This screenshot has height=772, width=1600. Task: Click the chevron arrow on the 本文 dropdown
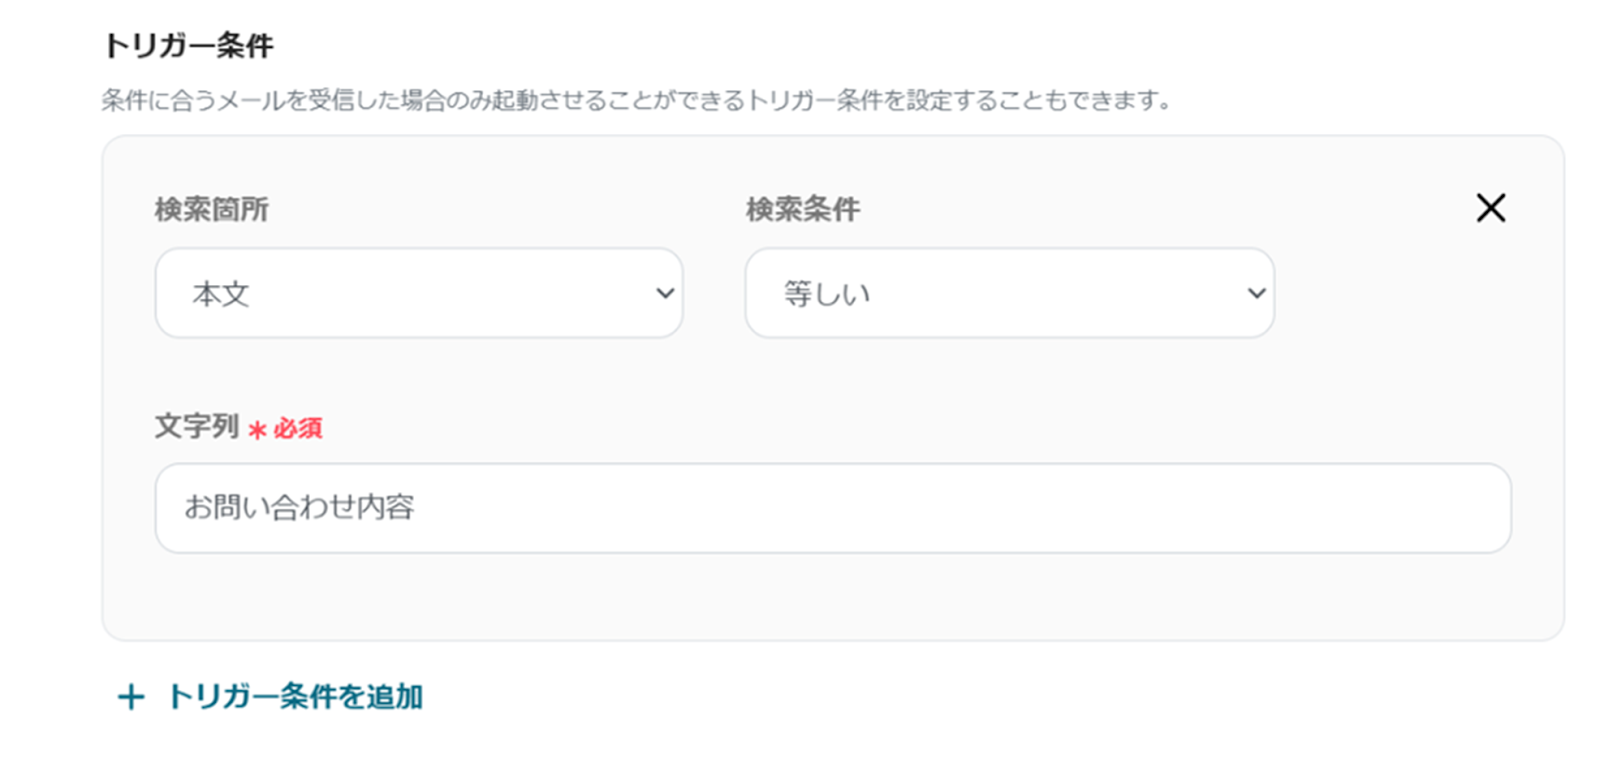665,293
